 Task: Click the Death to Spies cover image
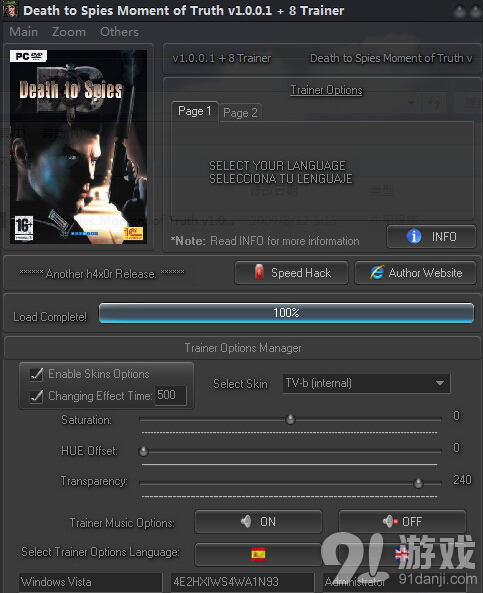(78, 147)
